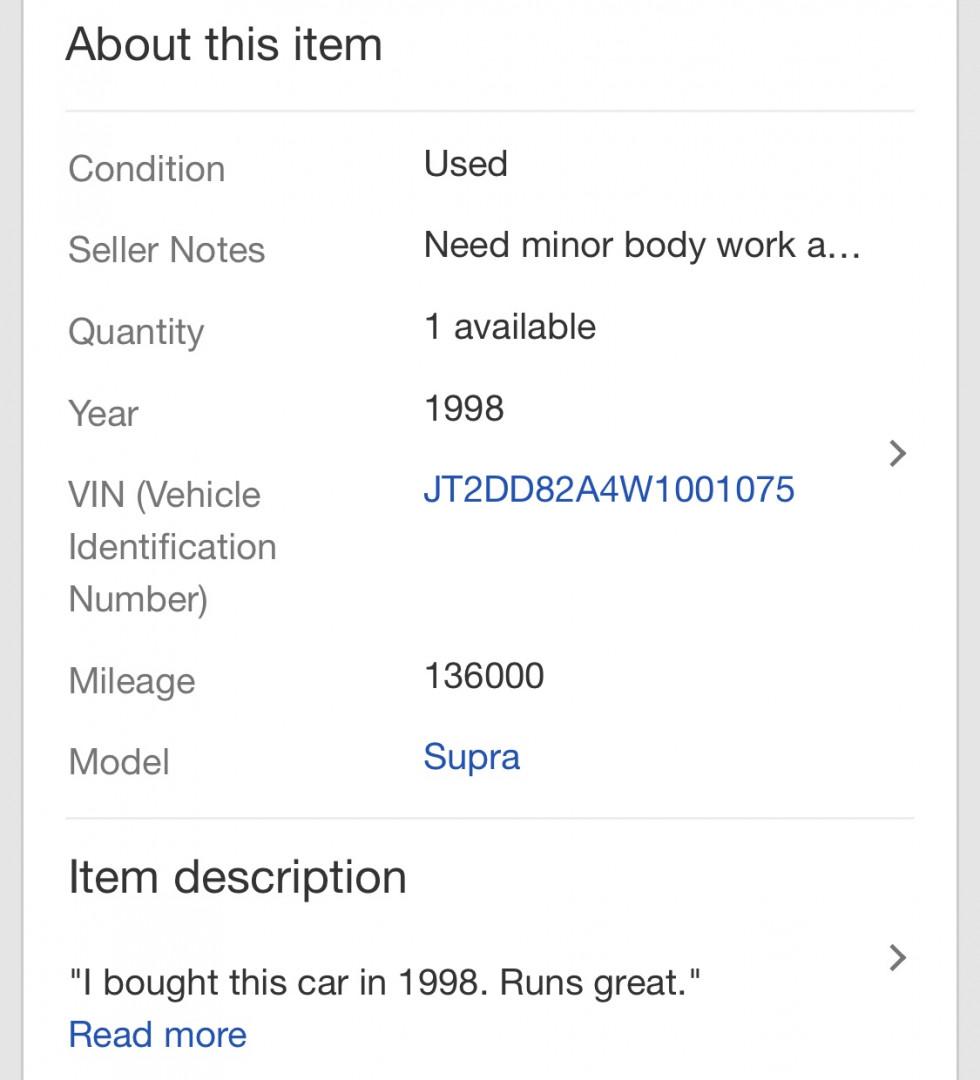Open the VIN link JT2DD82A4W1001075
980x1080 pixels.
coord(608,490)
